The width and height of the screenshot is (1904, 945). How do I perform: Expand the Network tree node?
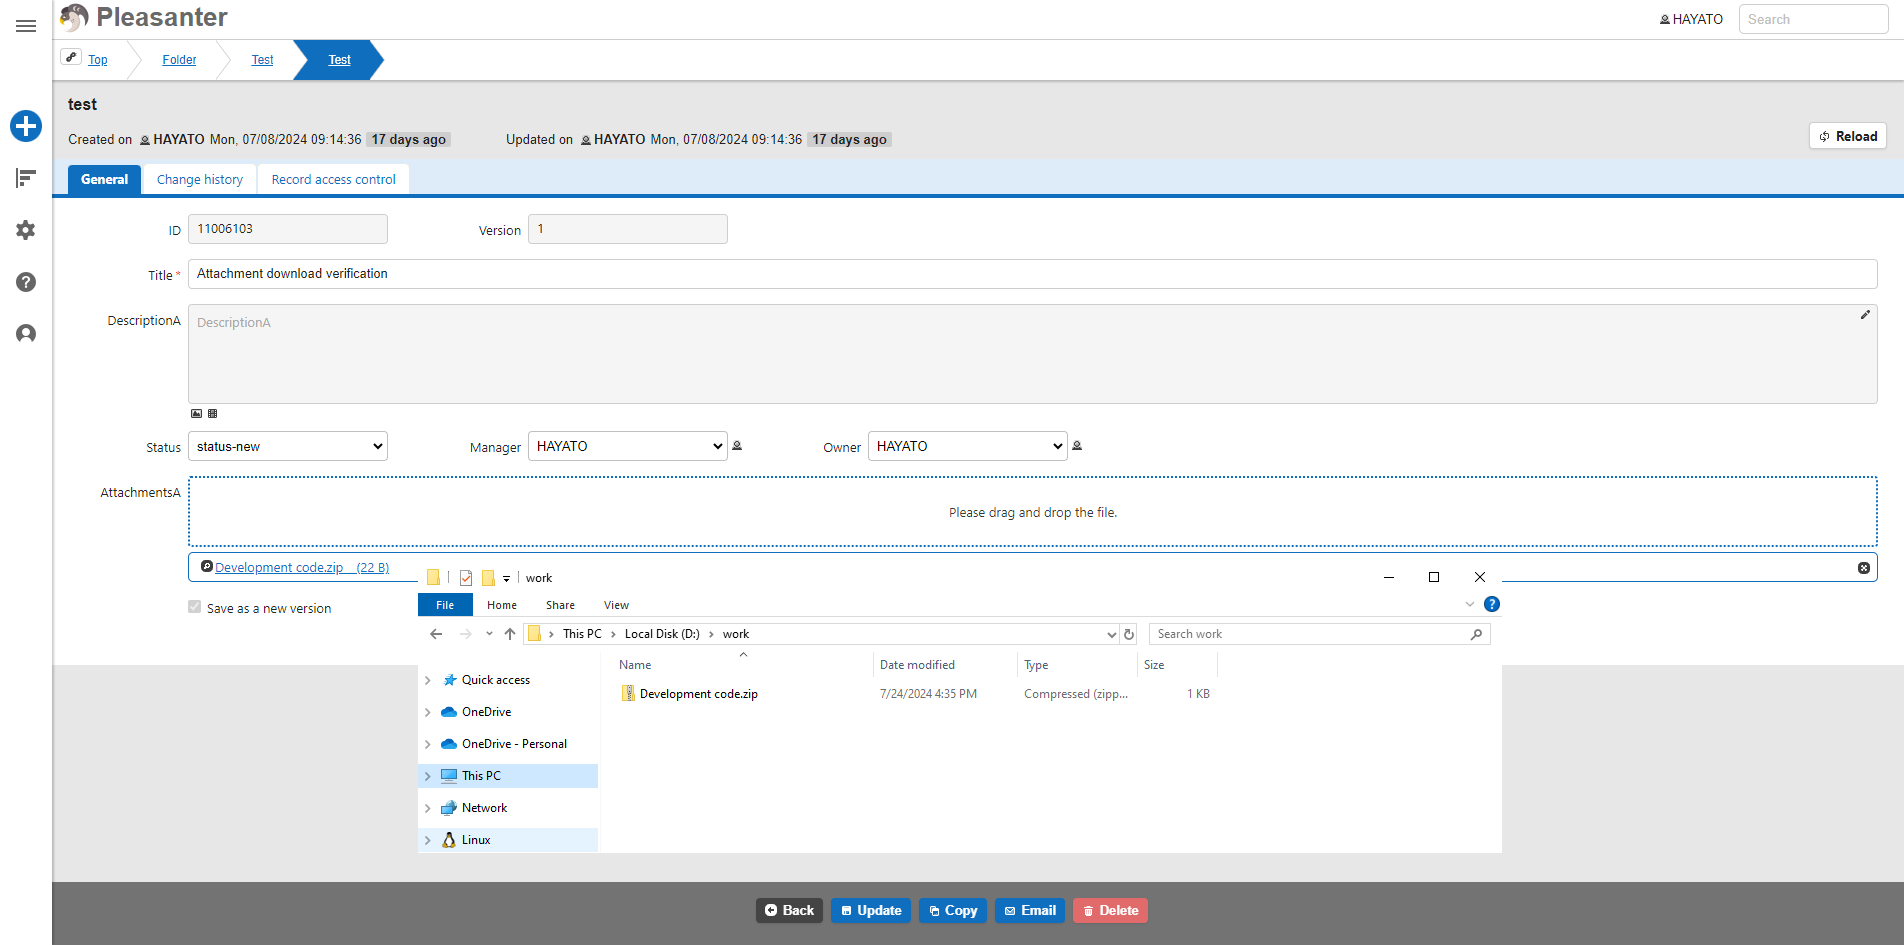pos(428,808)
